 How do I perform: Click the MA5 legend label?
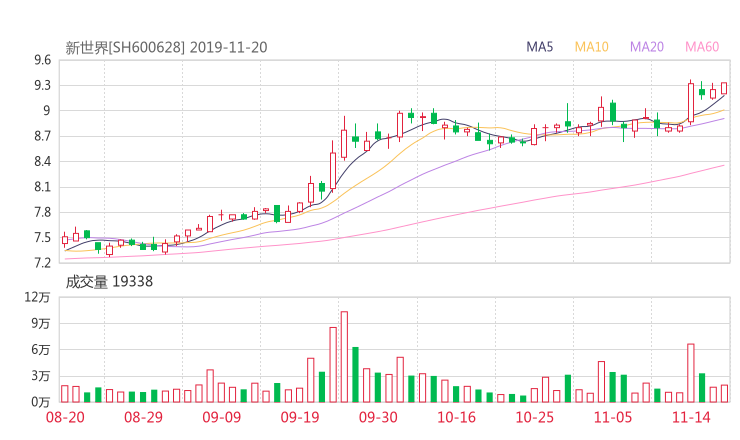(x=539, y=47)
